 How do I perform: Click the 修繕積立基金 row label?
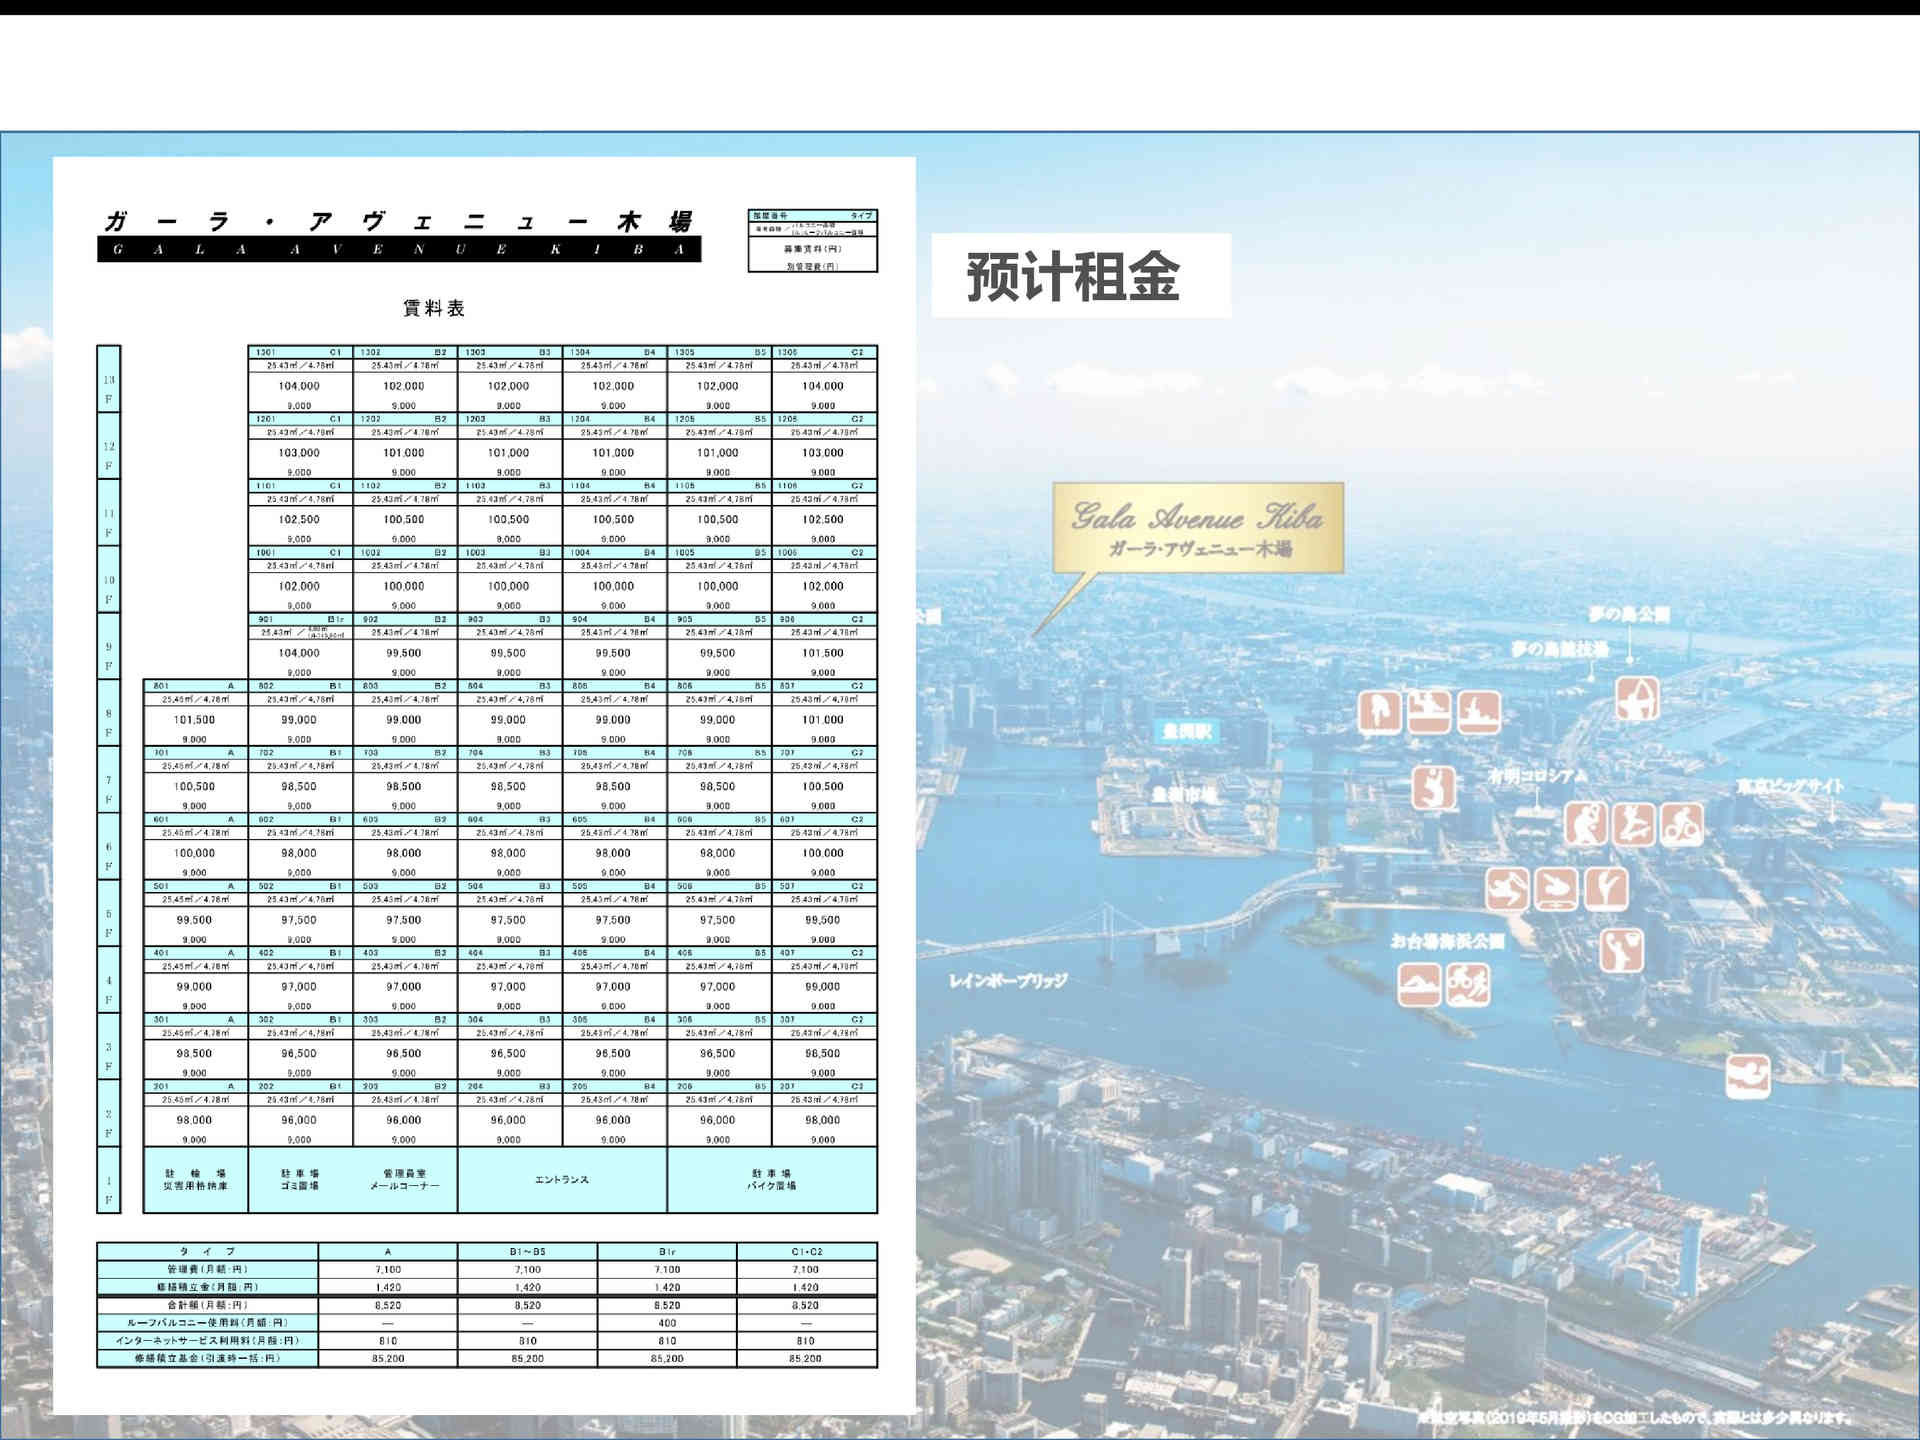(208, 1359)
